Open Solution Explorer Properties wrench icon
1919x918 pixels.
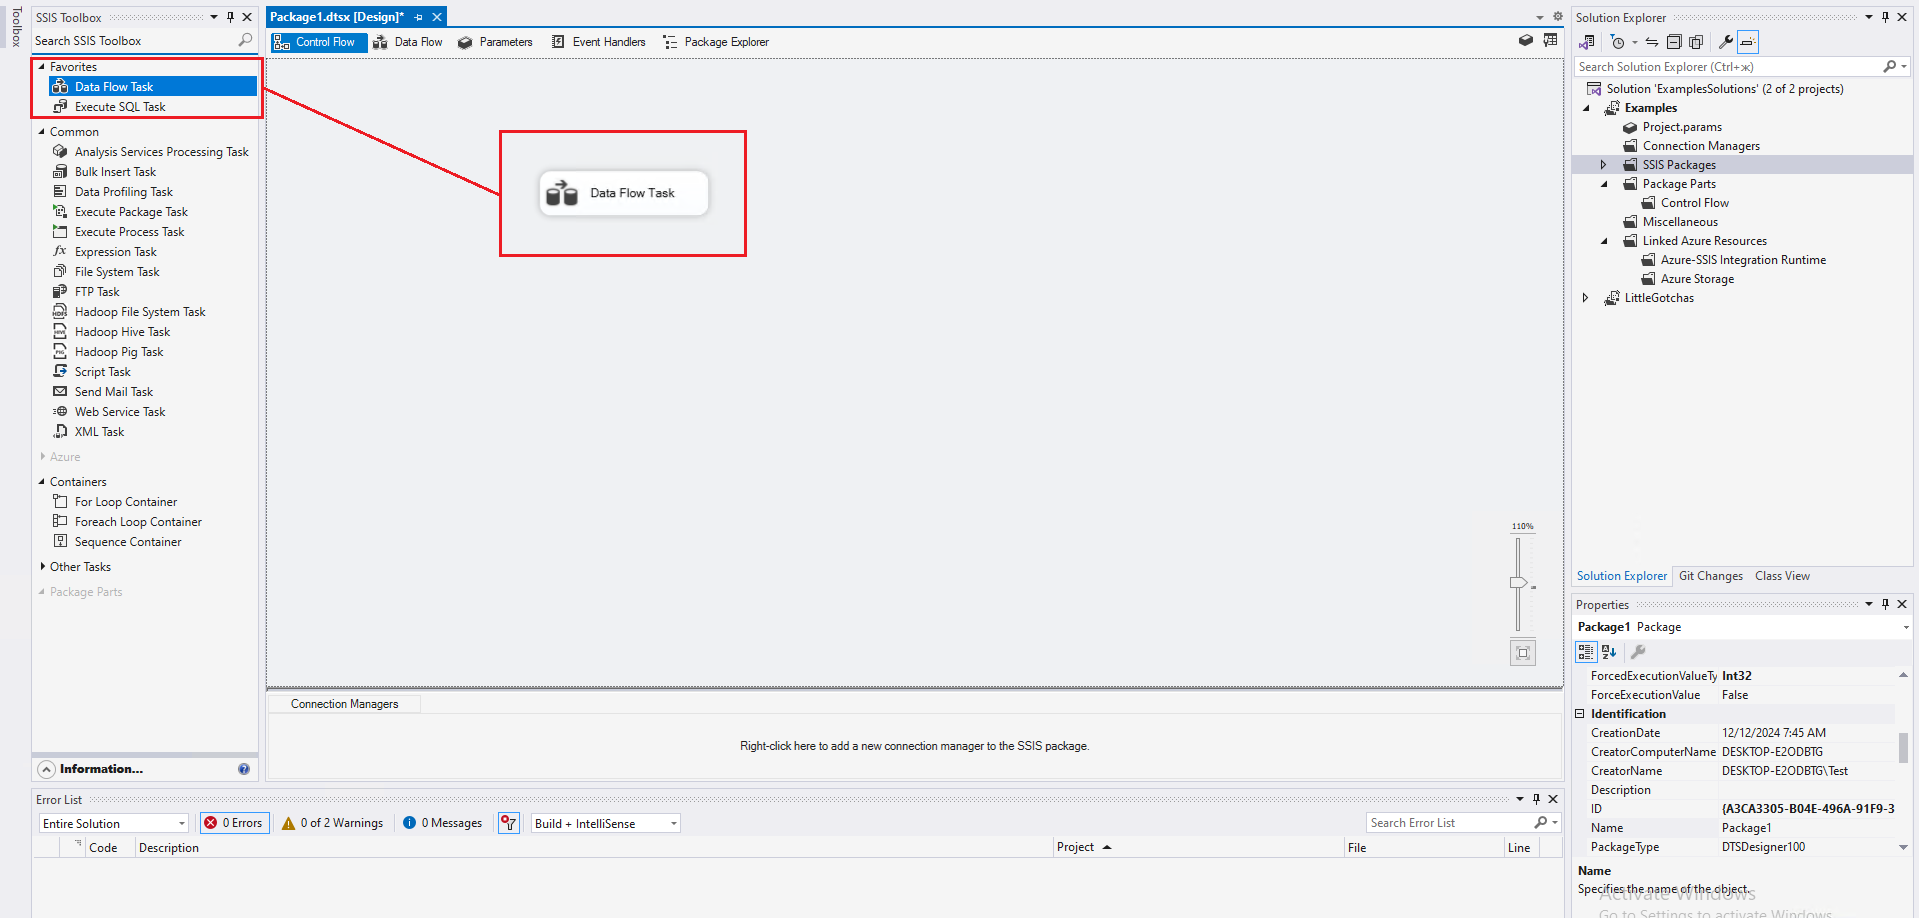click(x=1725, y=42)
